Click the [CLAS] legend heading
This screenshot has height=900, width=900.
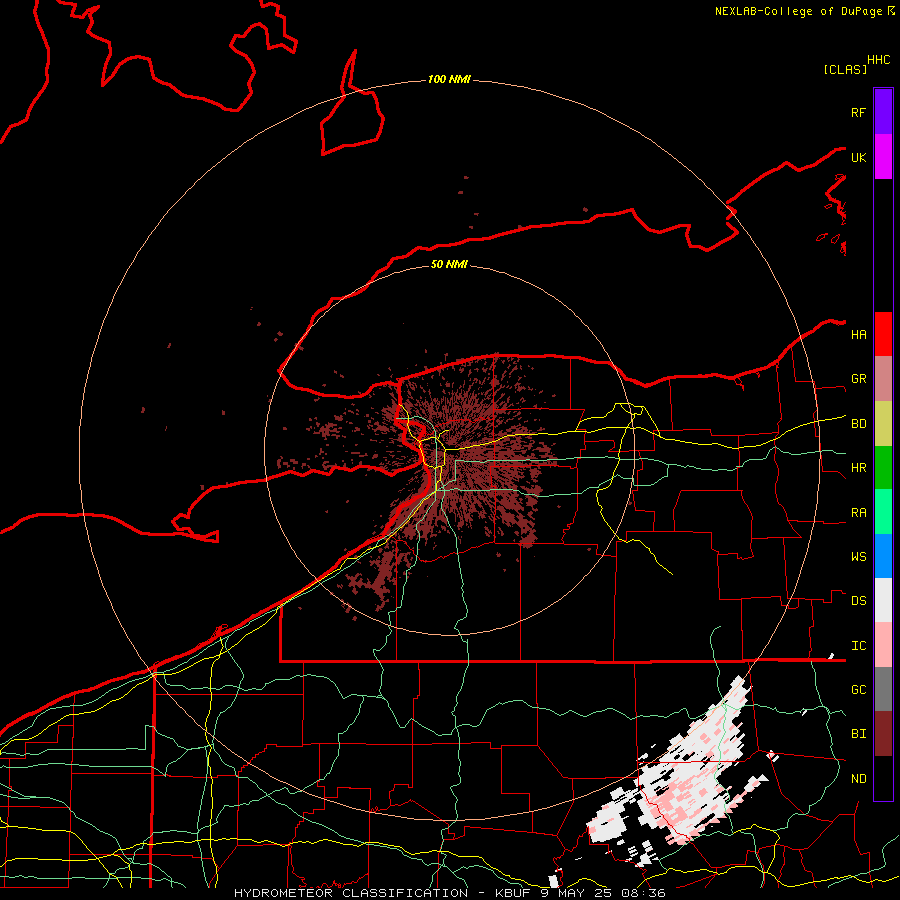click(x=845, y=69)
